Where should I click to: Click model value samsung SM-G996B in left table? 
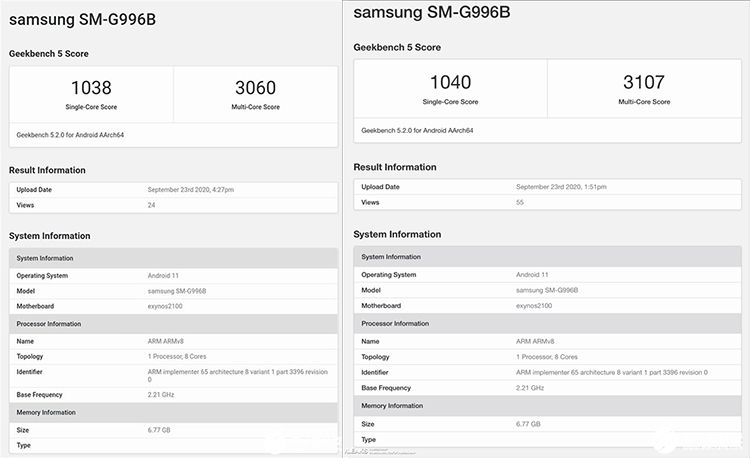[x=176, y=291]
